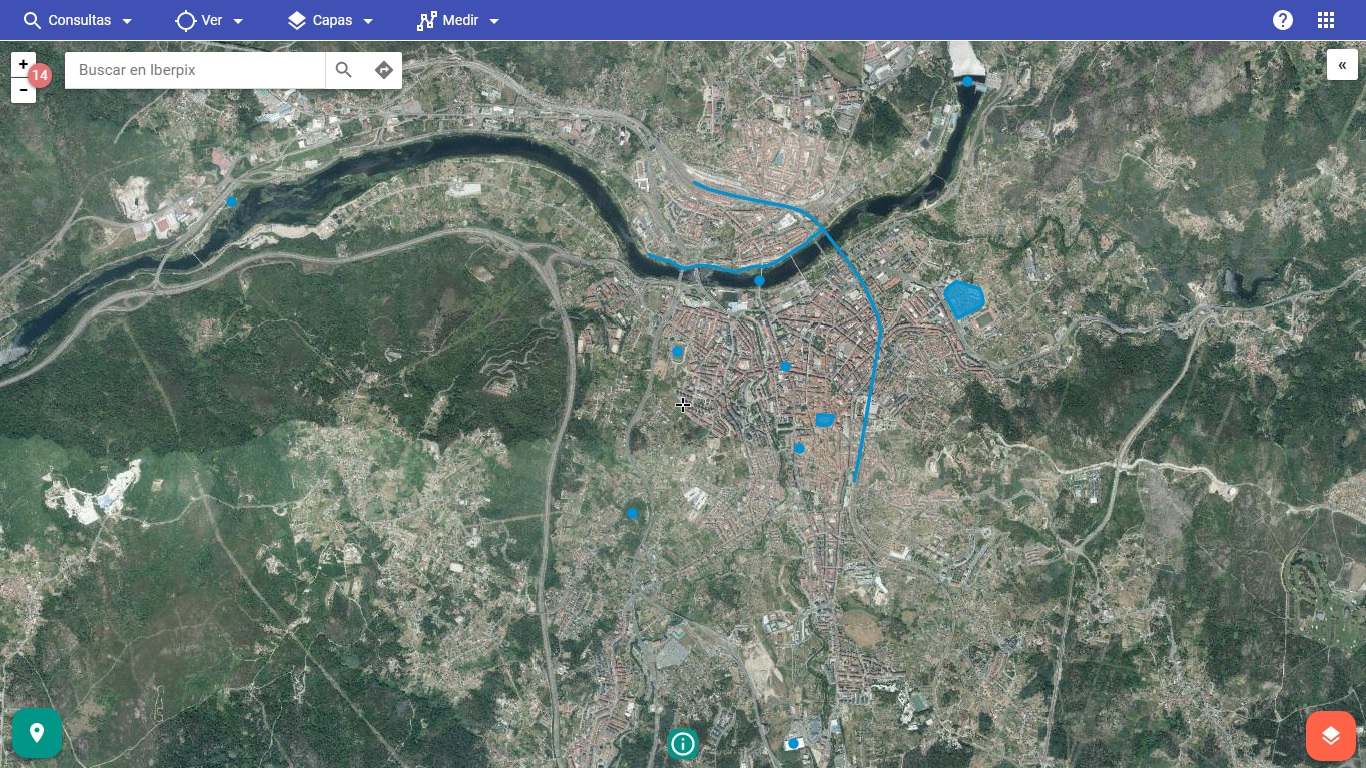This screenshot has width=1366, height=768.
Task: Expand the Ver dropdown menu
Action: [210, 20]
